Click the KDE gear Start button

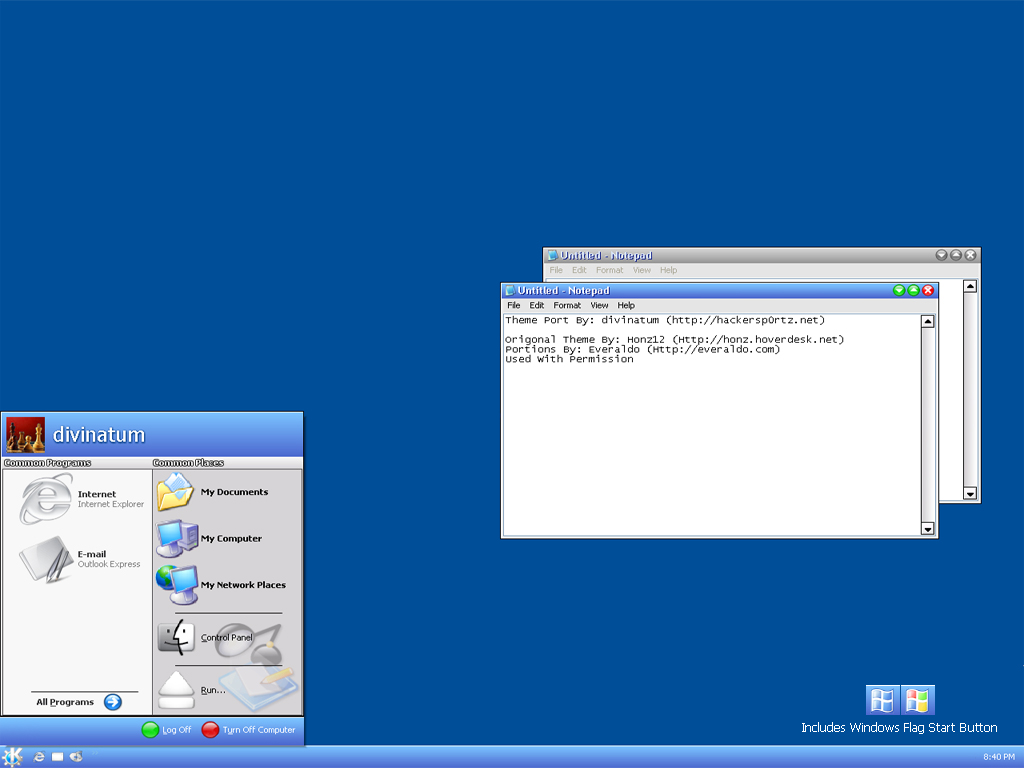click(13, 756)
